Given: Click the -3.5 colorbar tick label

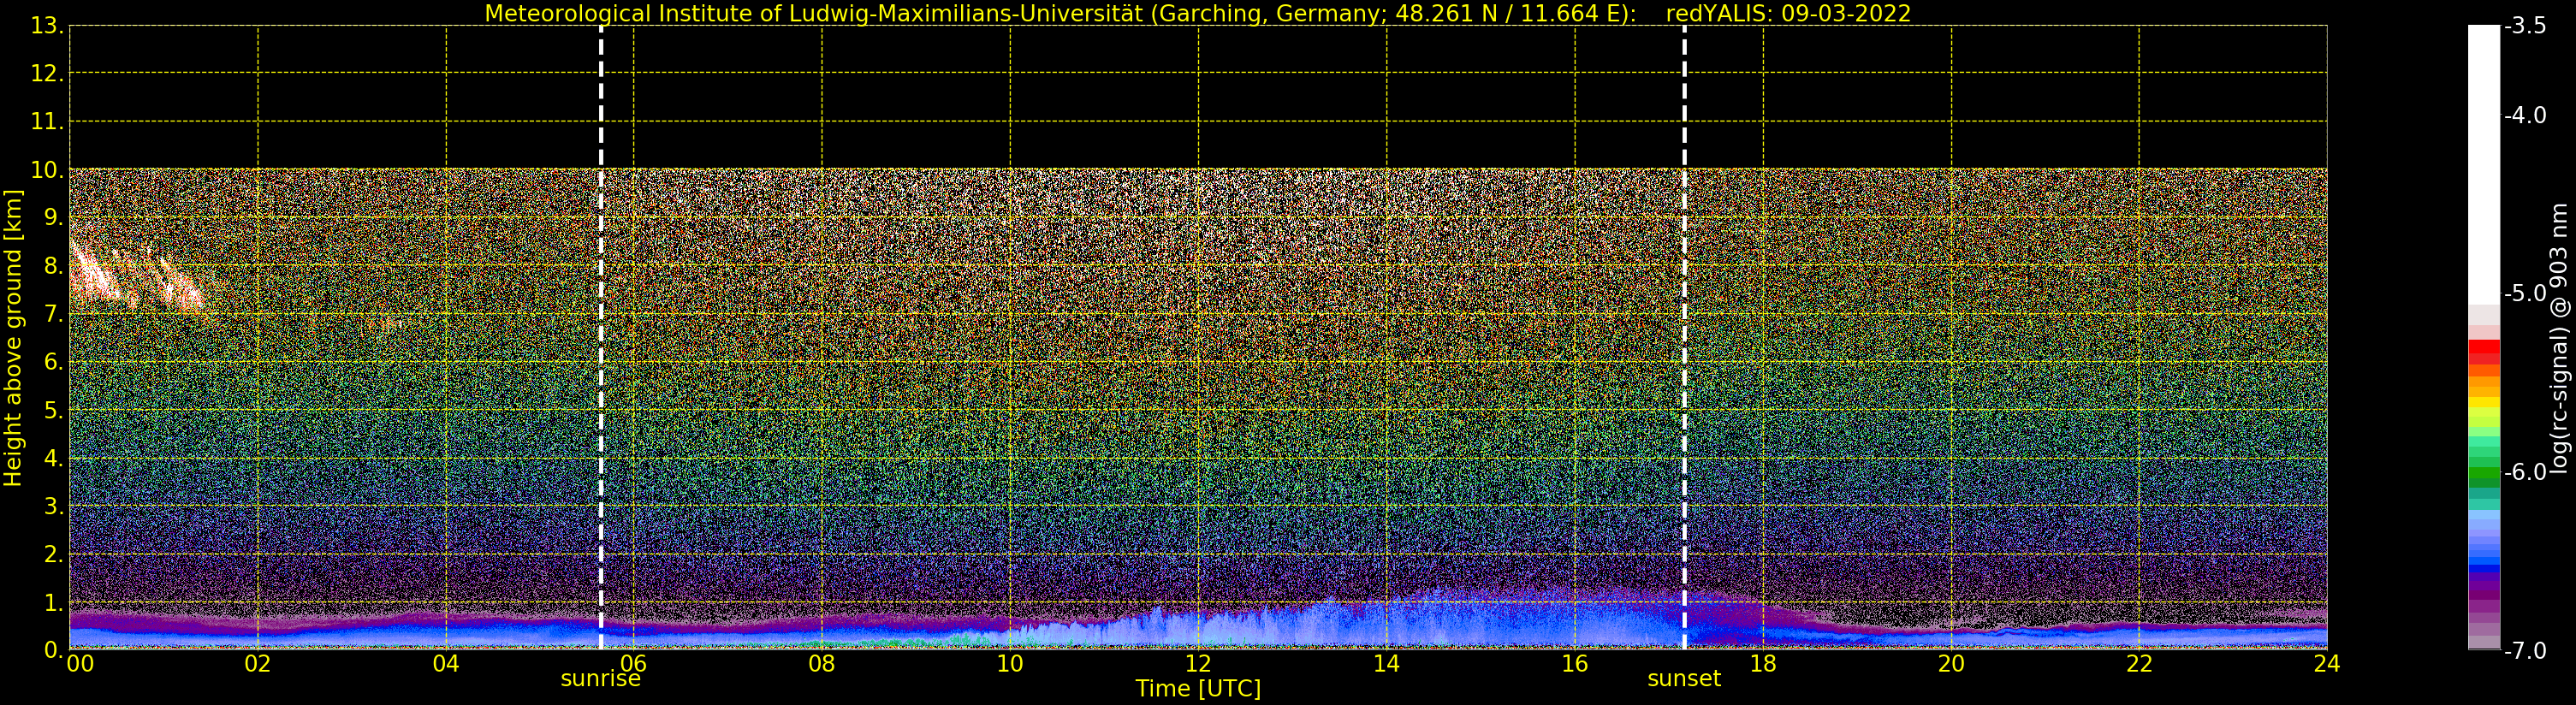Looking at the screenshot, I should (2525, 26).
